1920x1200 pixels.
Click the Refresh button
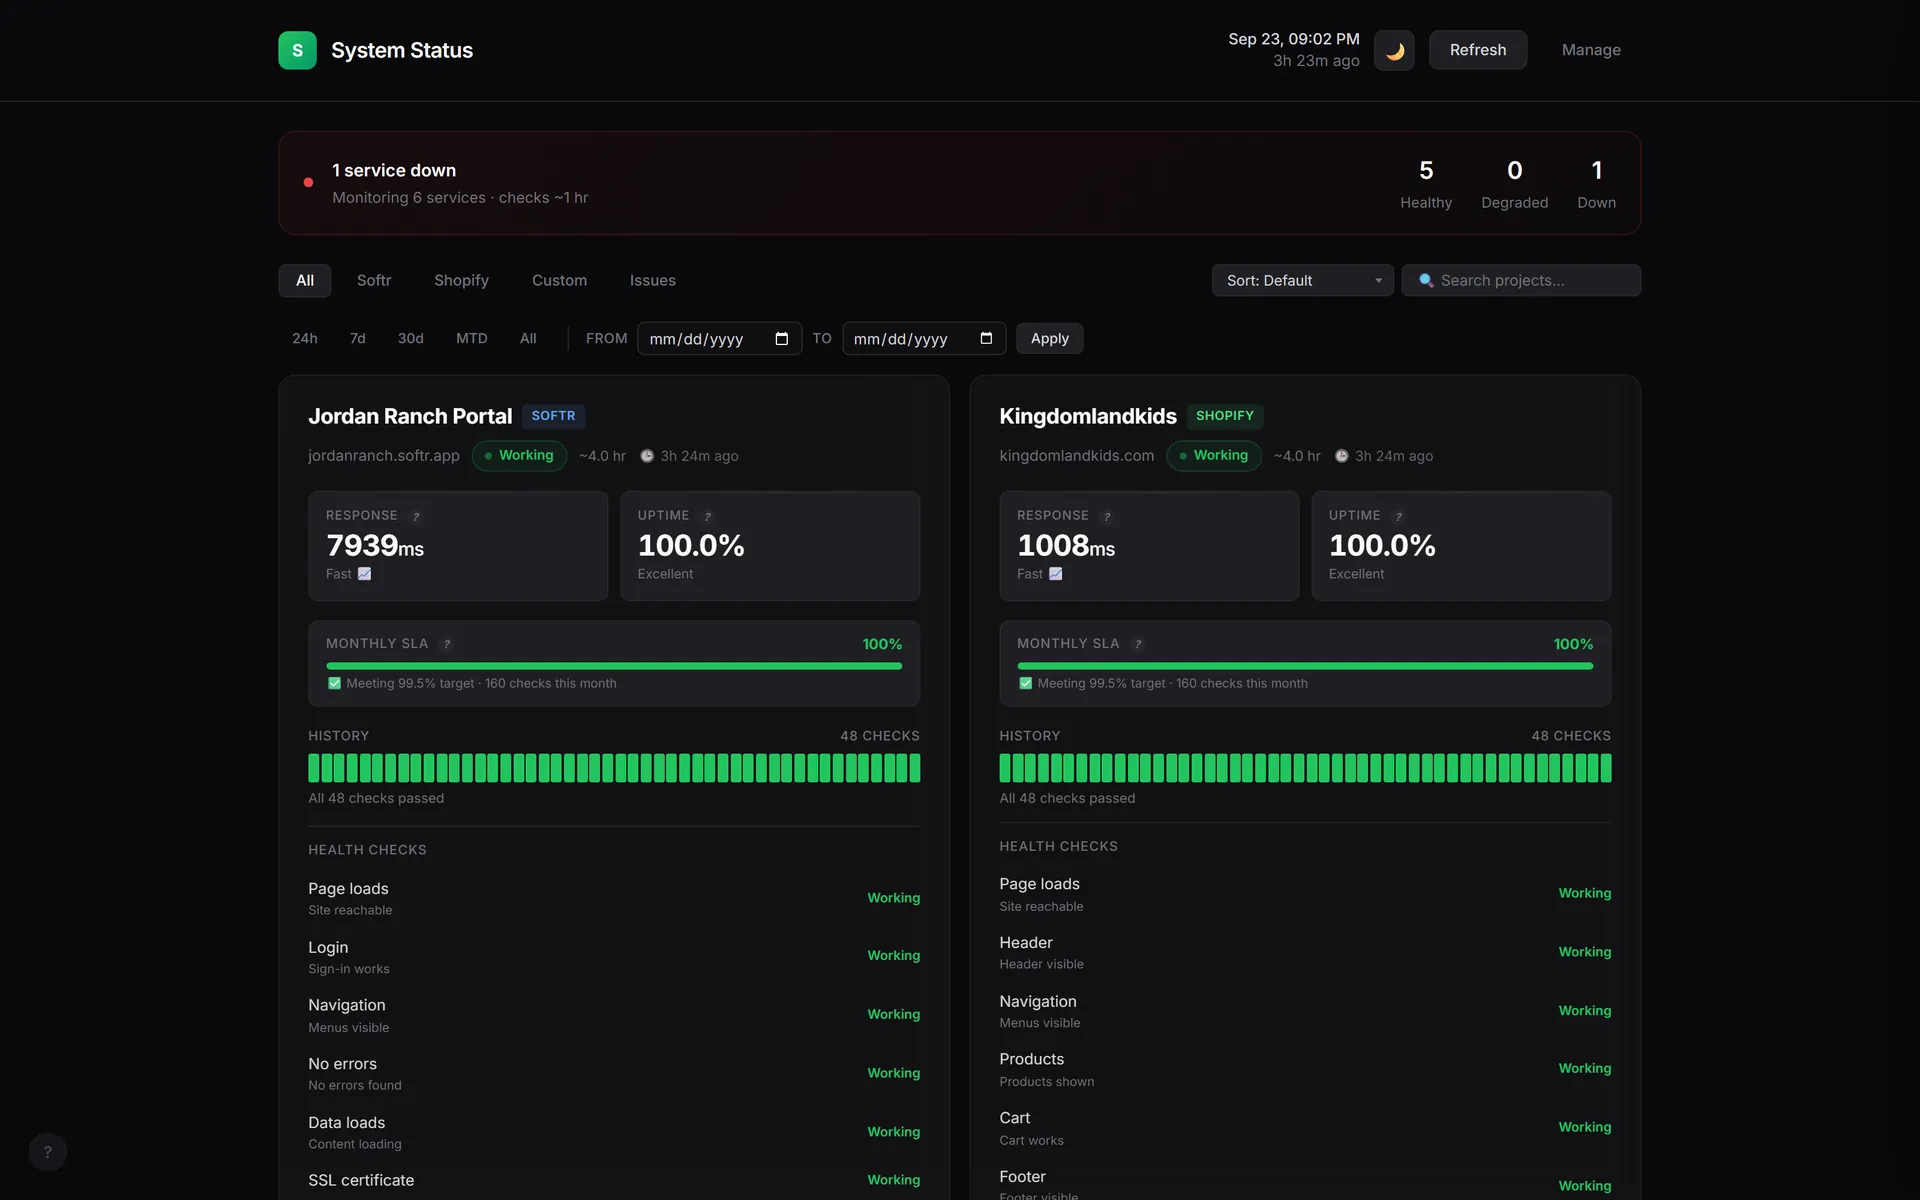1477,50
